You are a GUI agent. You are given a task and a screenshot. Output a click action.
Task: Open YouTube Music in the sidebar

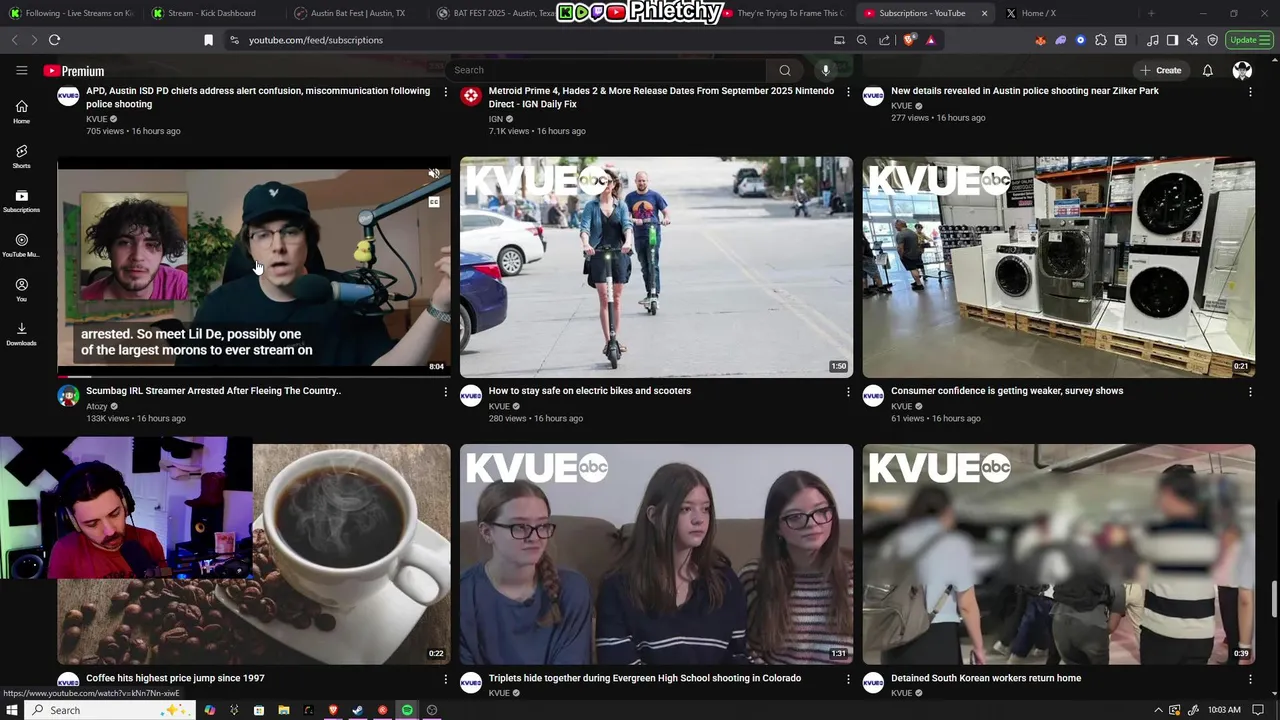coord(21,245)
